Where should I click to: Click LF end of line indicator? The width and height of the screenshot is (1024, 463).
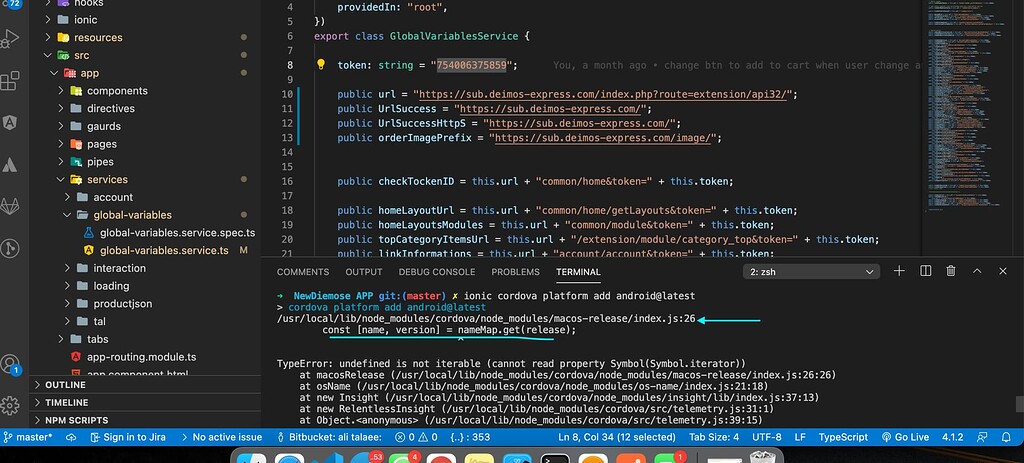pos(799,437)
